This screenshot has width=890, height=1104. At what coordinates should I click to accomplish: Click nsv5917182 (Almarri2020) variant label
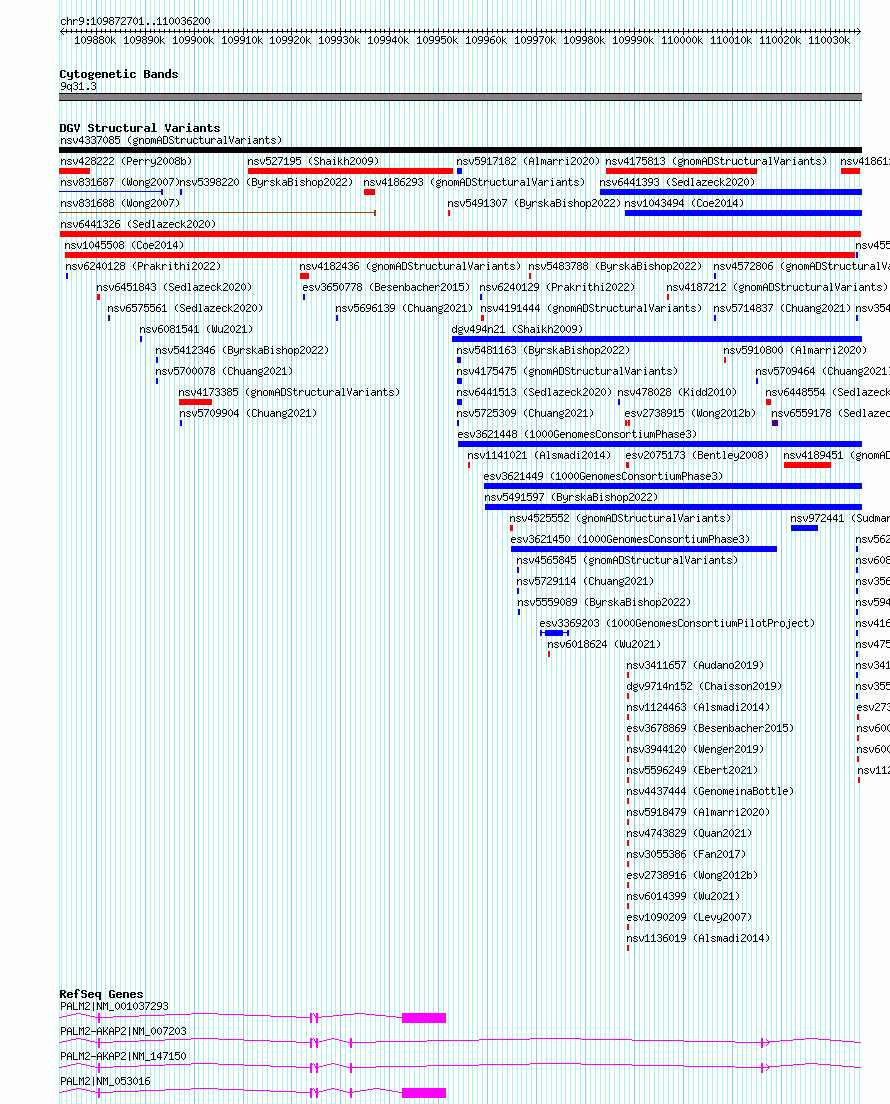[x=528, y=162]
